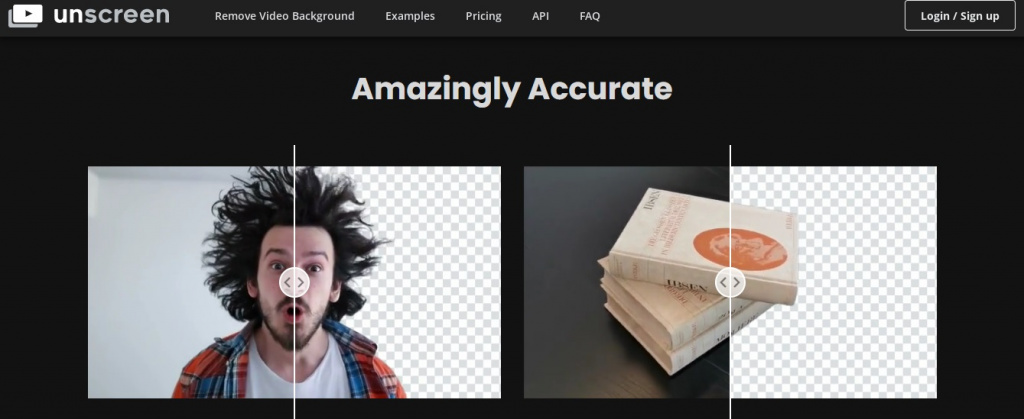
Task: Open Remove Video Background page
Action: [x=285, y=16]
